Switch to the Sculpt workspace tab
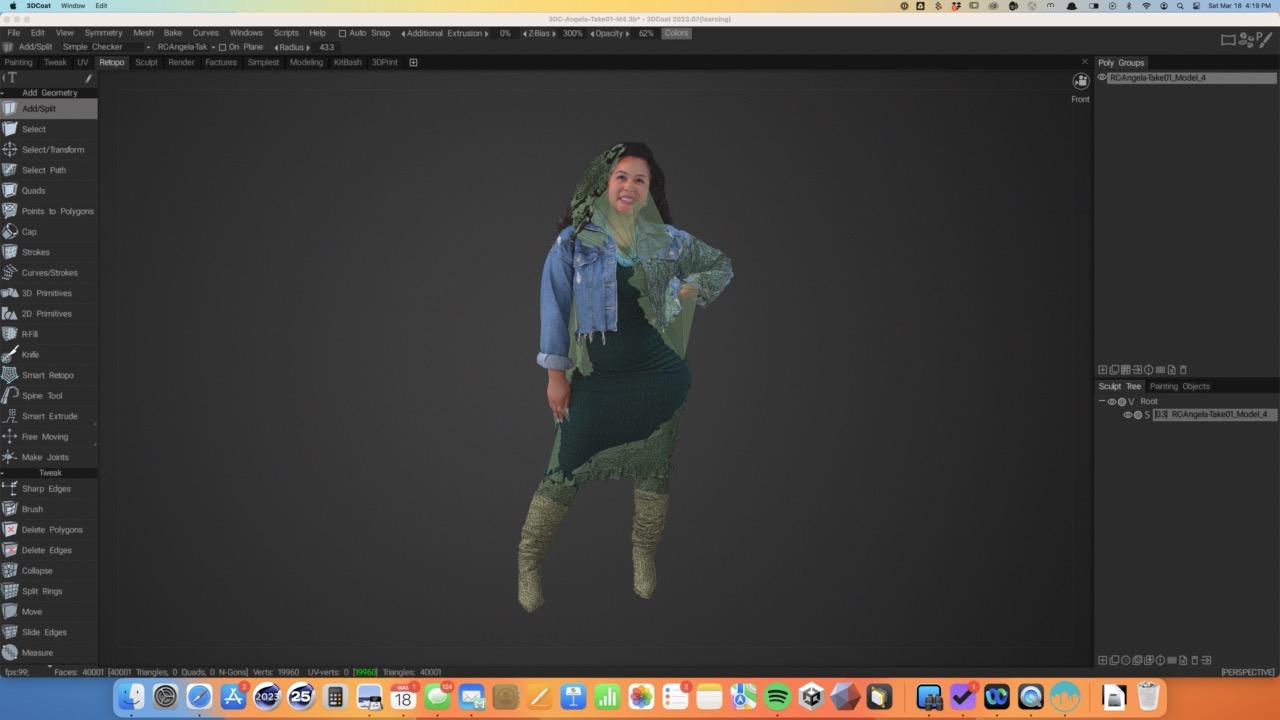Image resolution: width=1280 pixels, height=720 pixels. click(x=146, y=62)
